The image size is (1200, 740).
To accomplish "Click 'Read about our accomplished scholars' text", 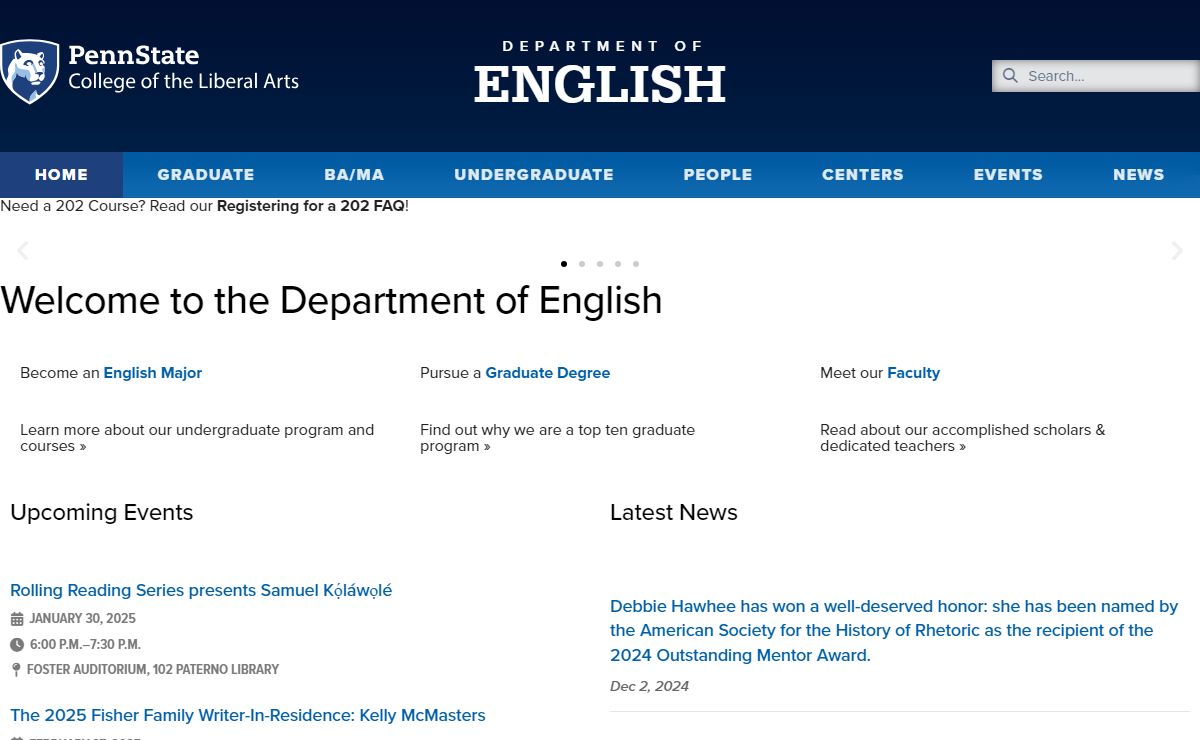I will pos(963,438).
